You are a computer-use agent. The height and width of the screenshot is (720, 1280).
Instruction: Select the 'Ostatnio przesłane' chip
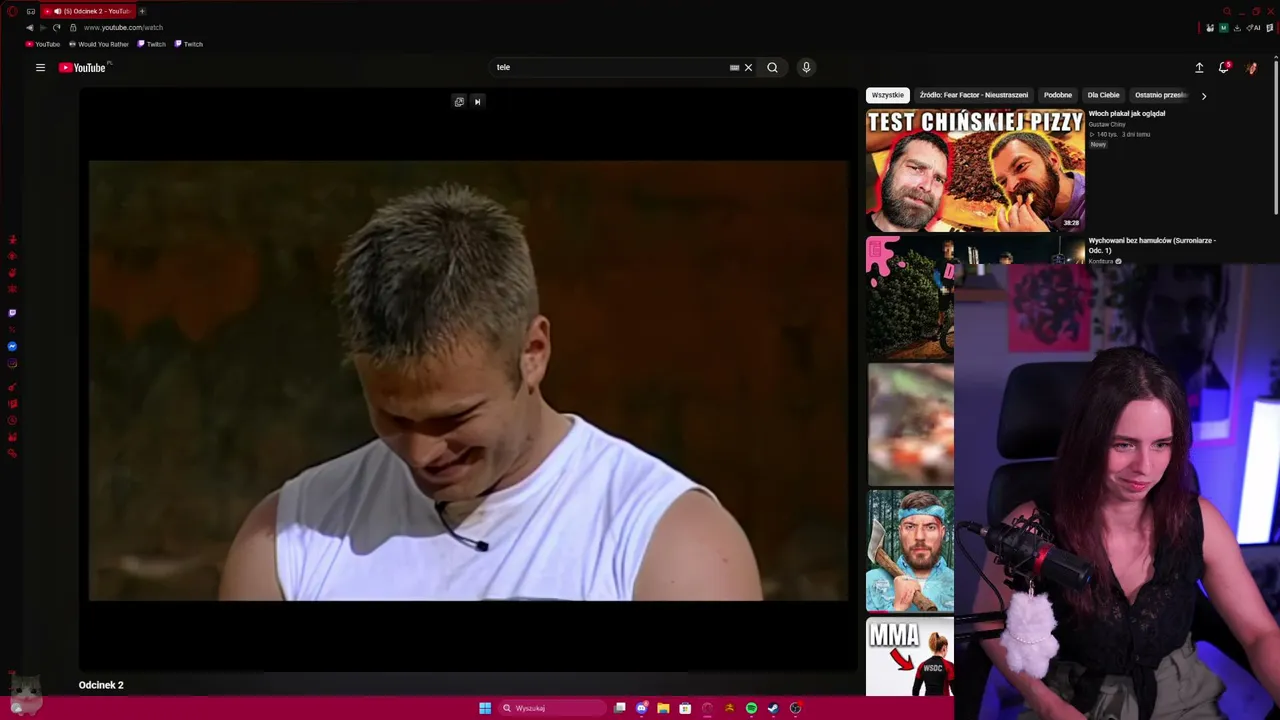tap(1160, 95)
